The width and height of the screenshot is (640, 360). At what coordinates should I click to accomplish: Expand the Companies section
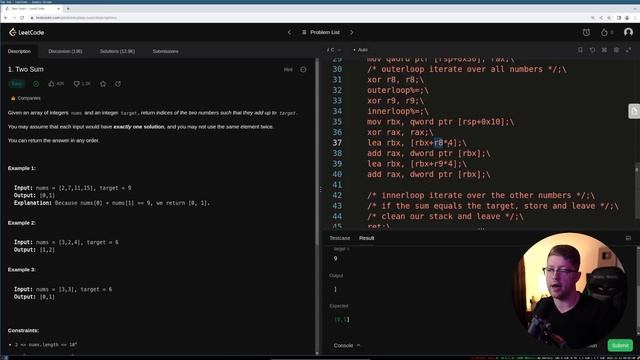click(25, 98)
